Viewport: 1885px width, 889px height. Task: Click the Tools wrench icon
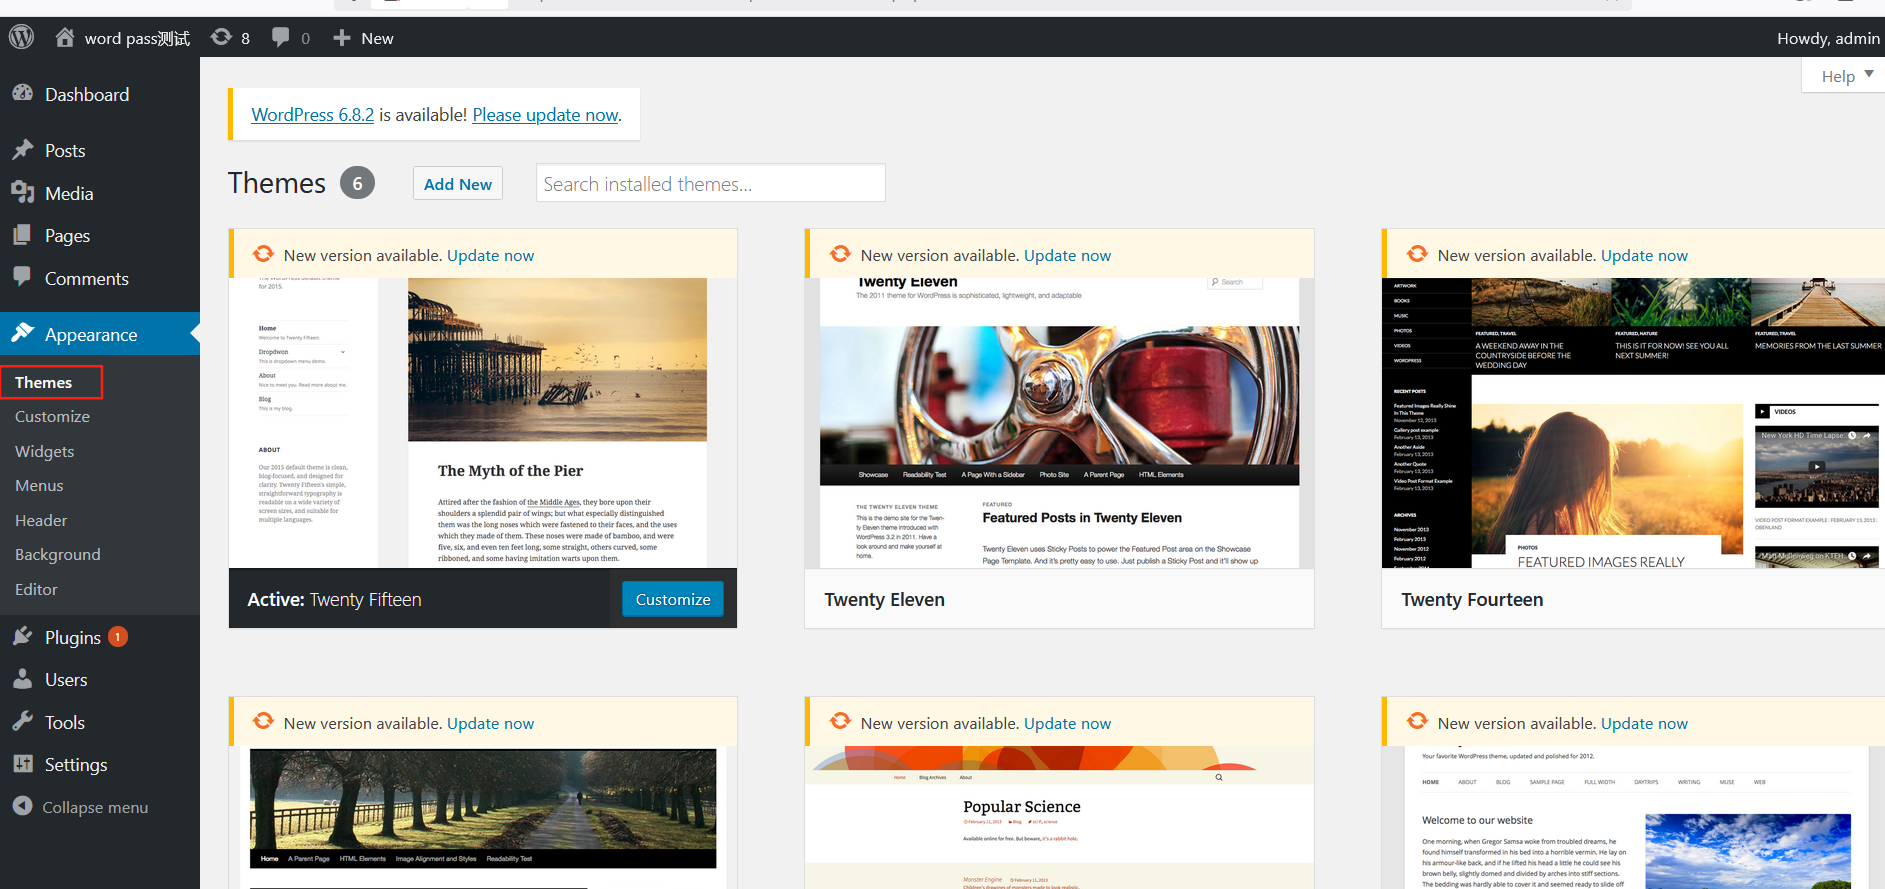22,721
